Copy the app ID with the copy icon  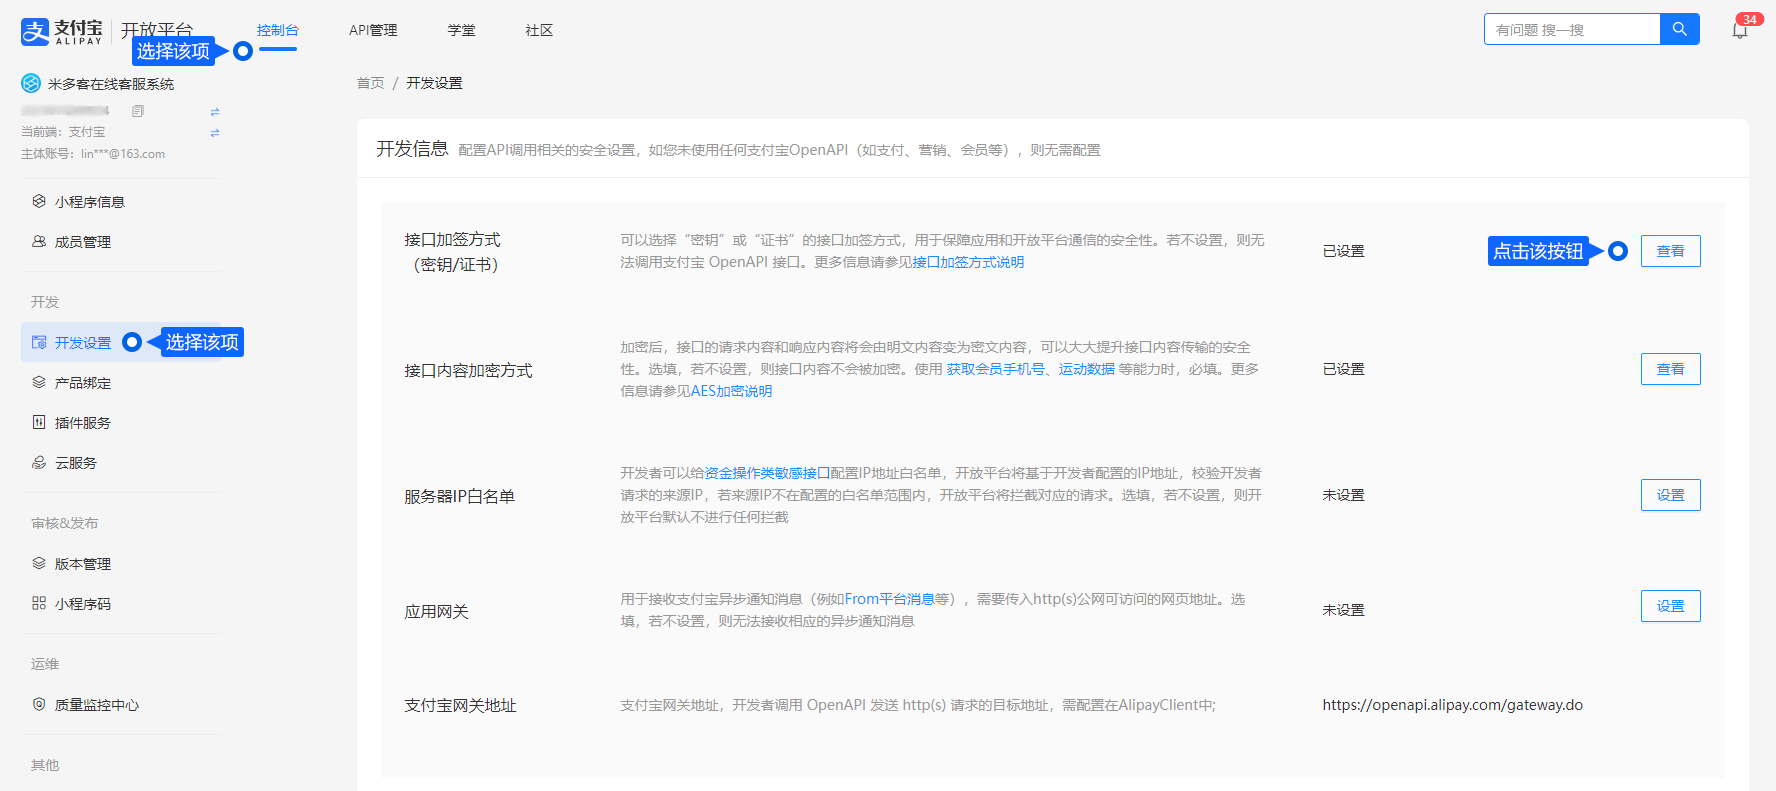click(x=138, y=111)
